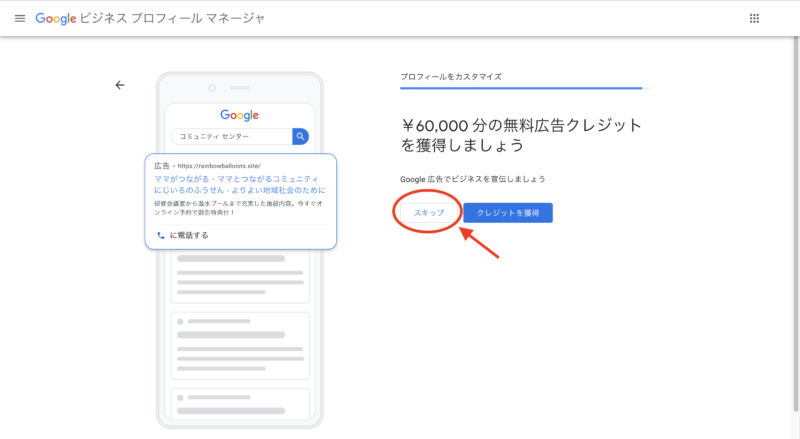Open the hamburger main menu
The height and width of the screenshot is (439, 800).
click(20, 18)
